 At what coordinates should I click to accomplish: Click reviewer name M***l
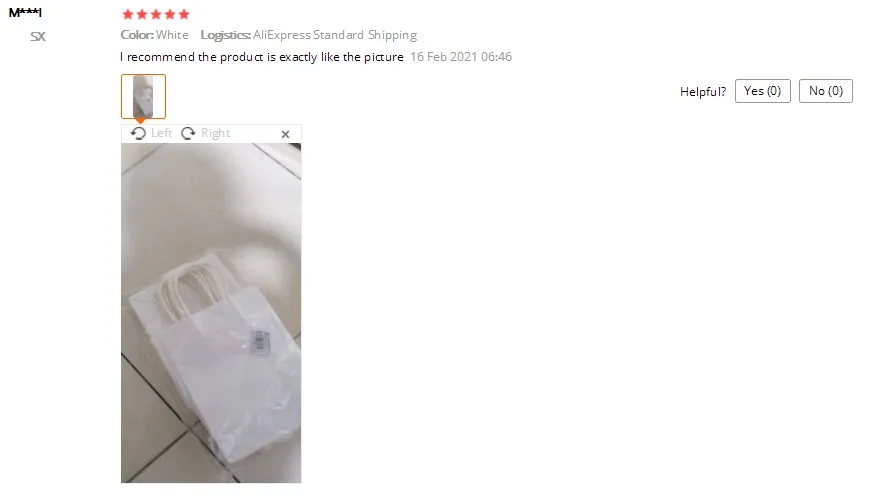click(x=25, y=12)
